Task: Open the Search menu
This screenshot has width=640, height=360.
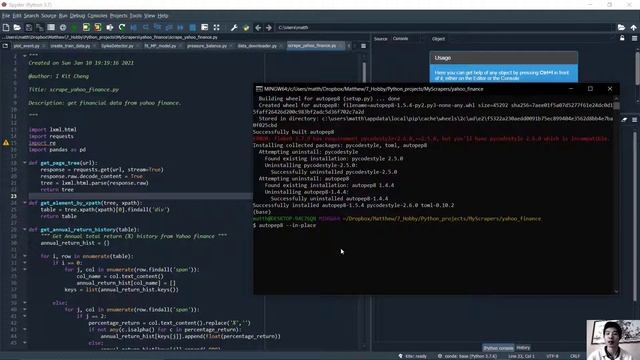Action: 31,16
